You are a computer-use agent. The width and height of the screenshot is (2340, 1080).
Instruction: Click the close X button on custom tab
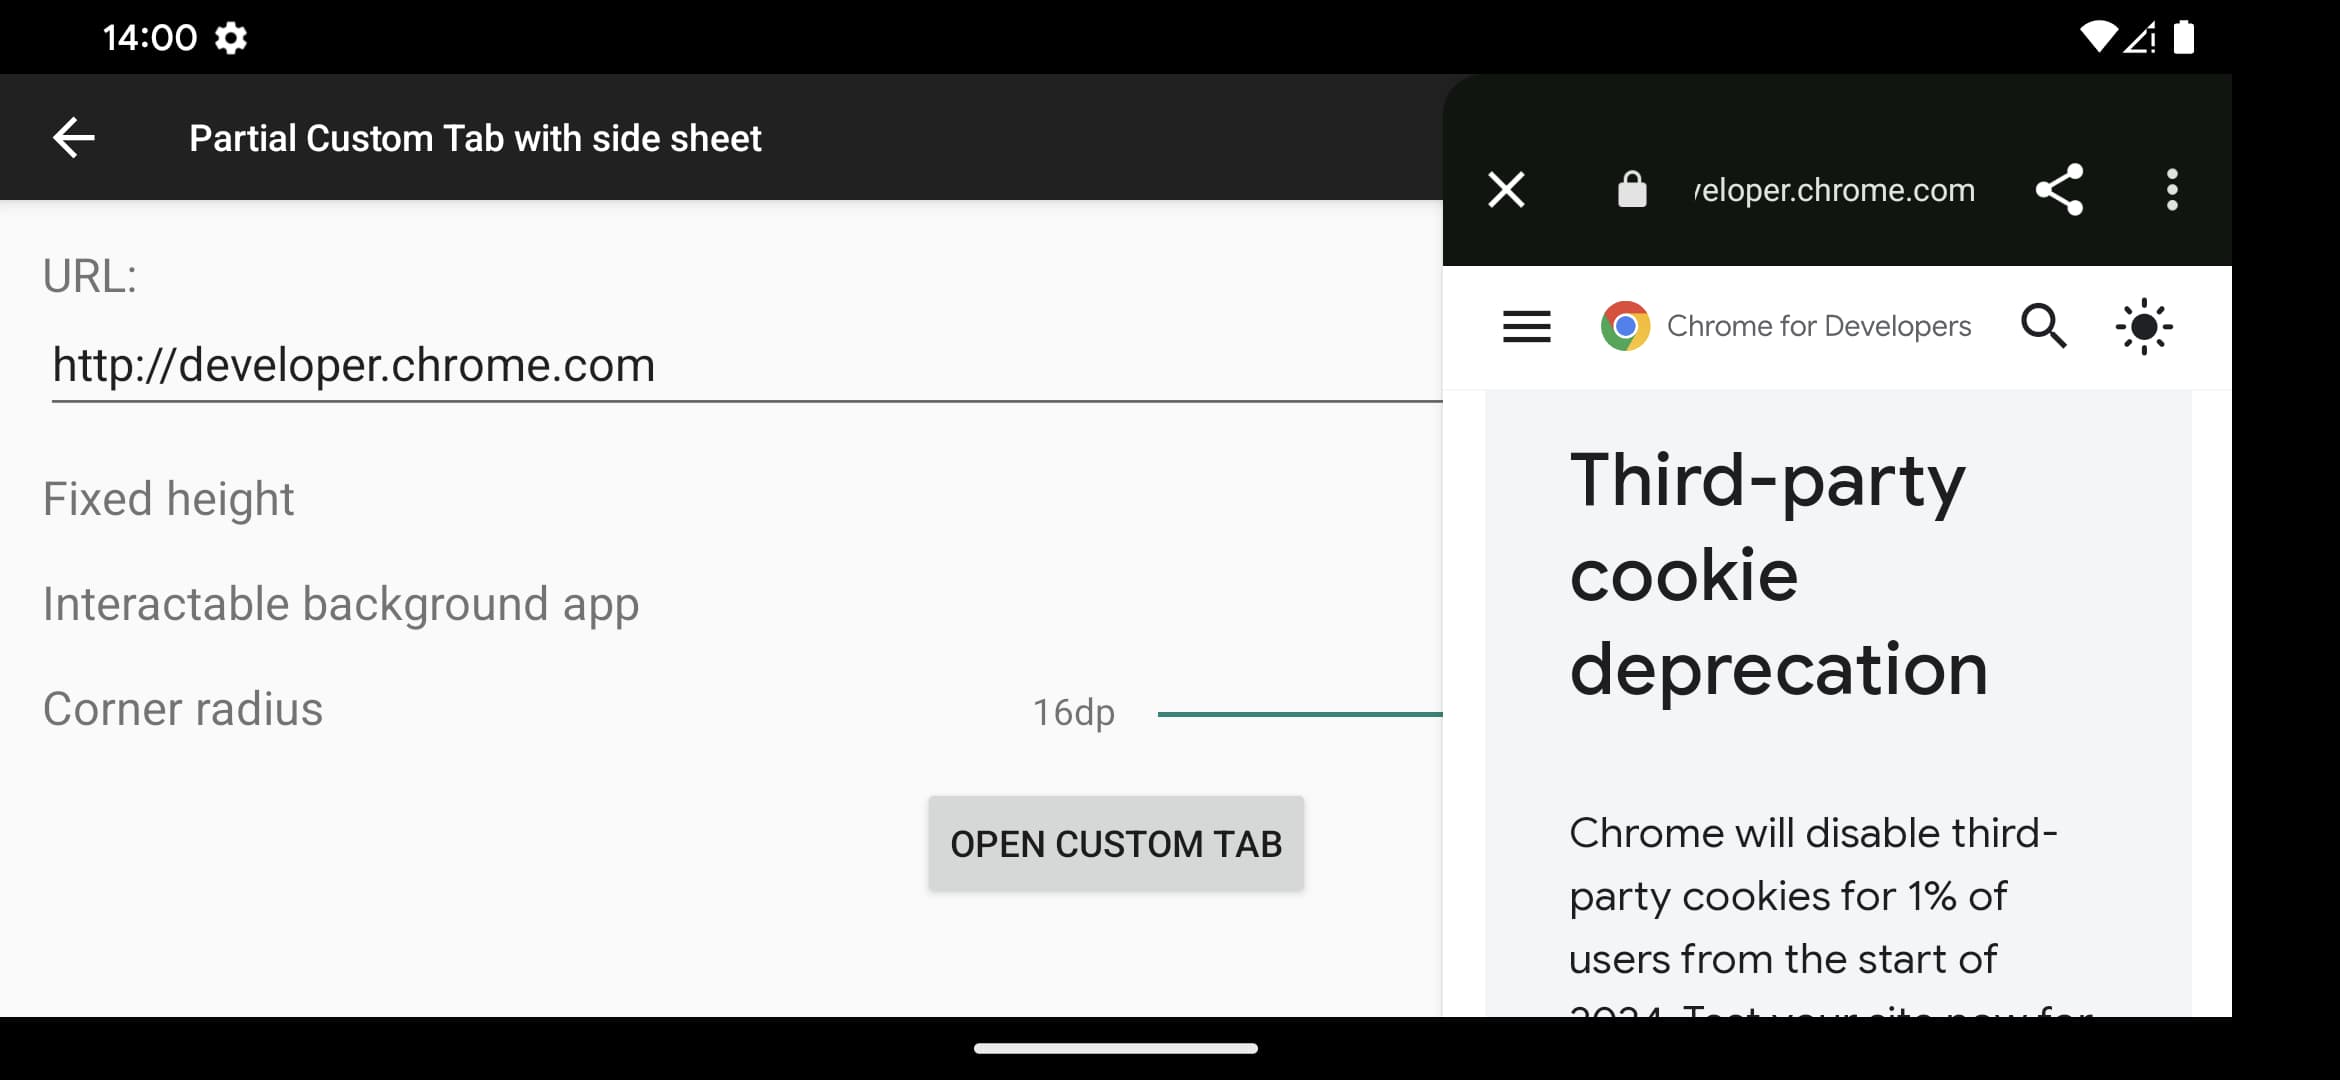point(1506,189)
